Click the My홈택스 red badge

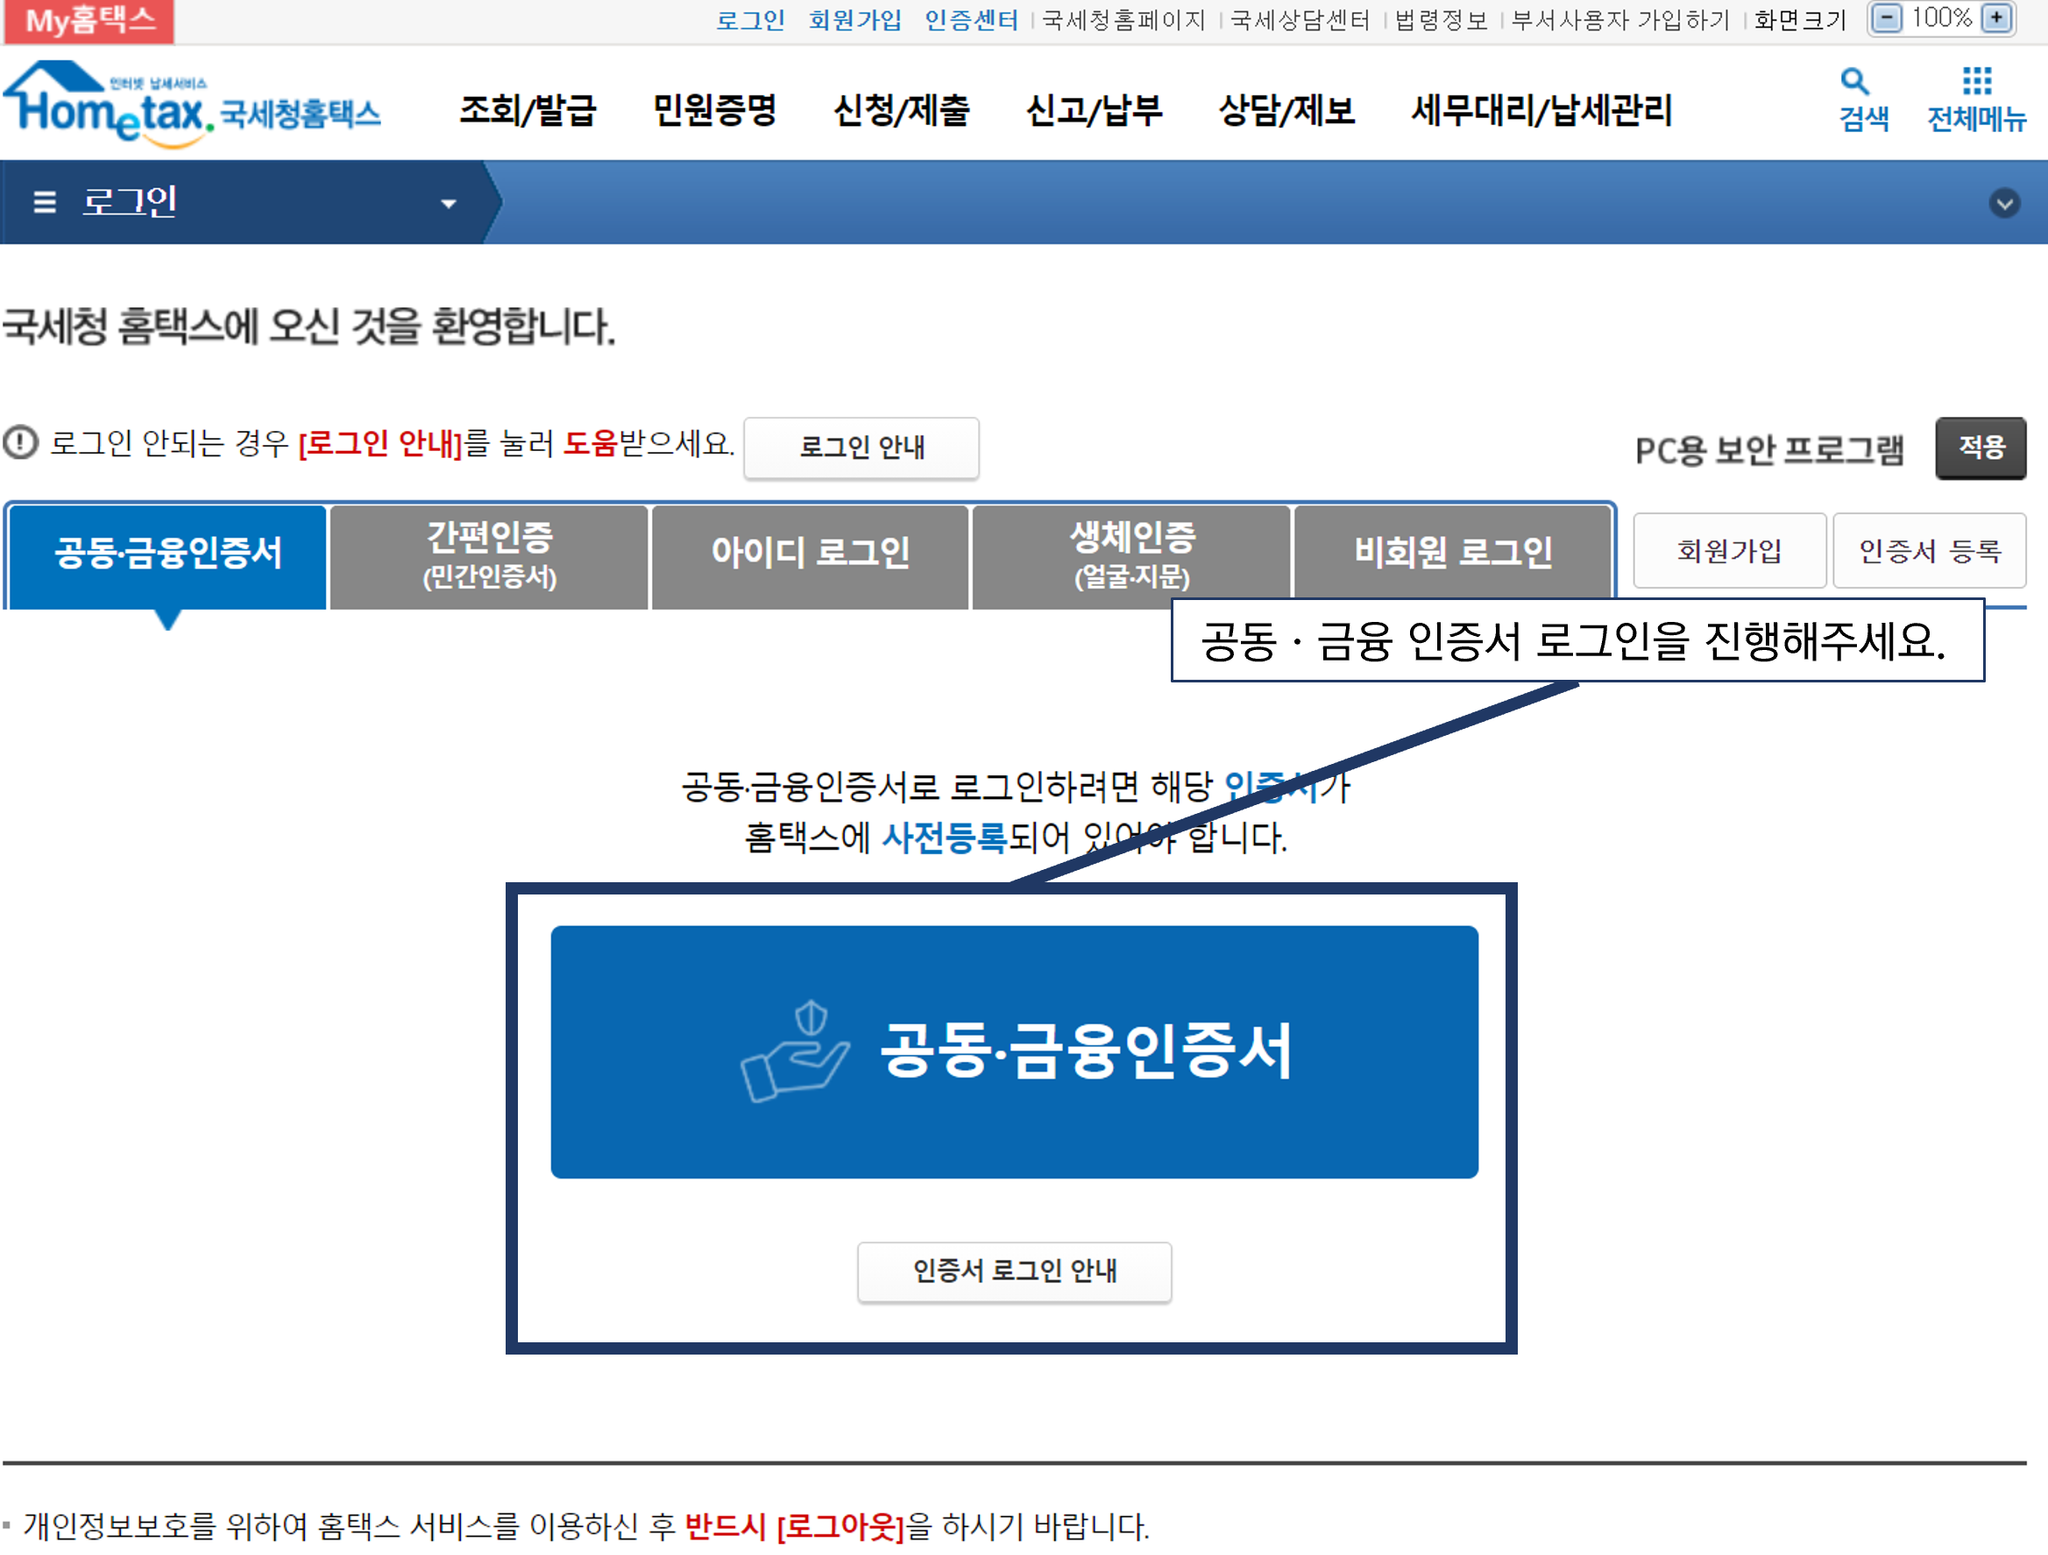click(x=90, y=21)
